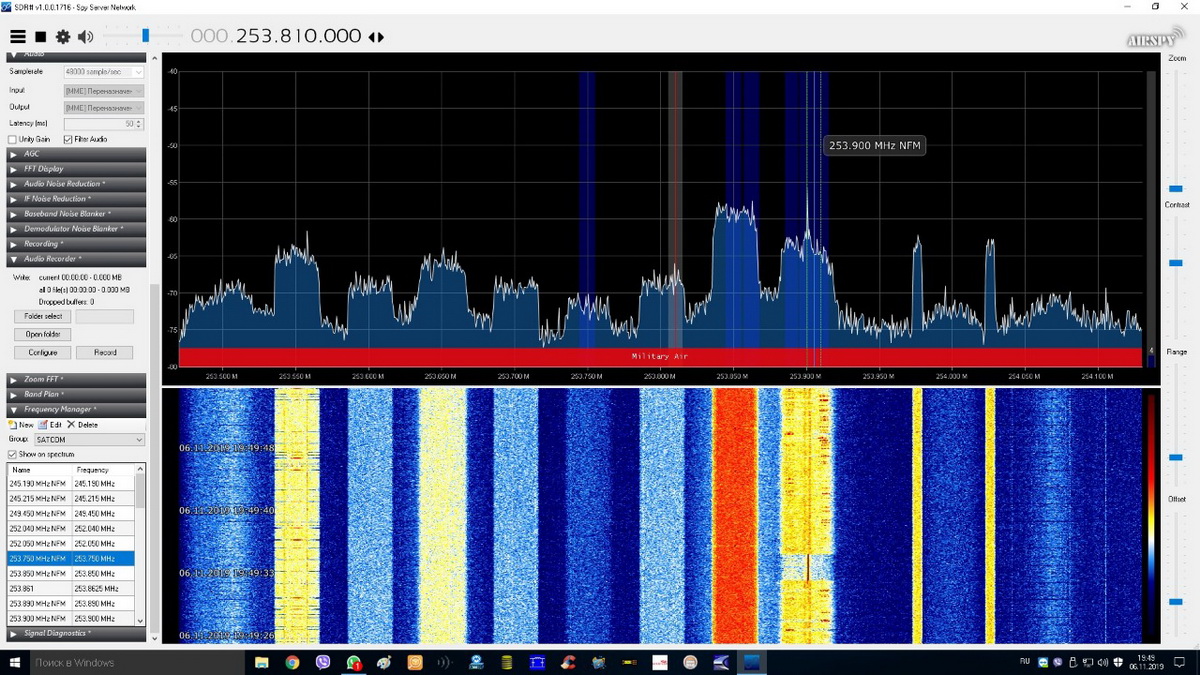Select the 253.850 MHz NFM entry

(71, 573)
